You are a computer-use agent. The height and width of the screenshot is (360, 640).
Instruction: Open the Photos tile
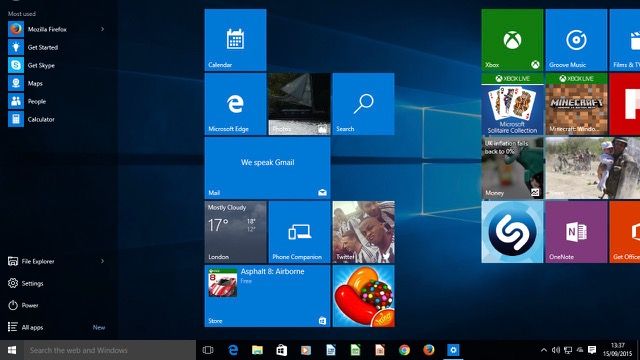click(299, 104)
